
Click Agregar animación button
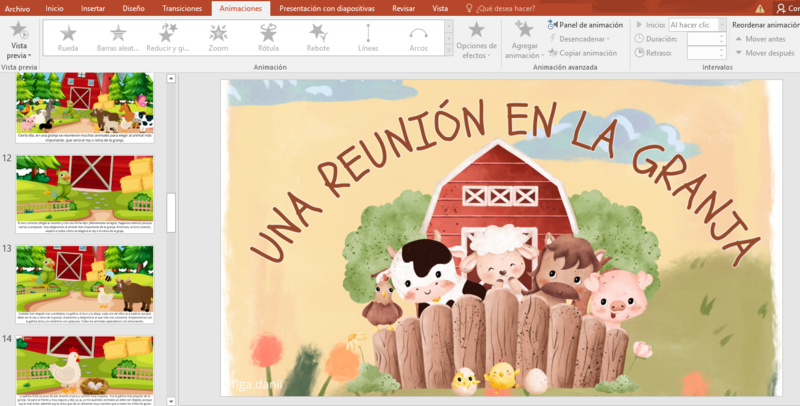point(524,40)
